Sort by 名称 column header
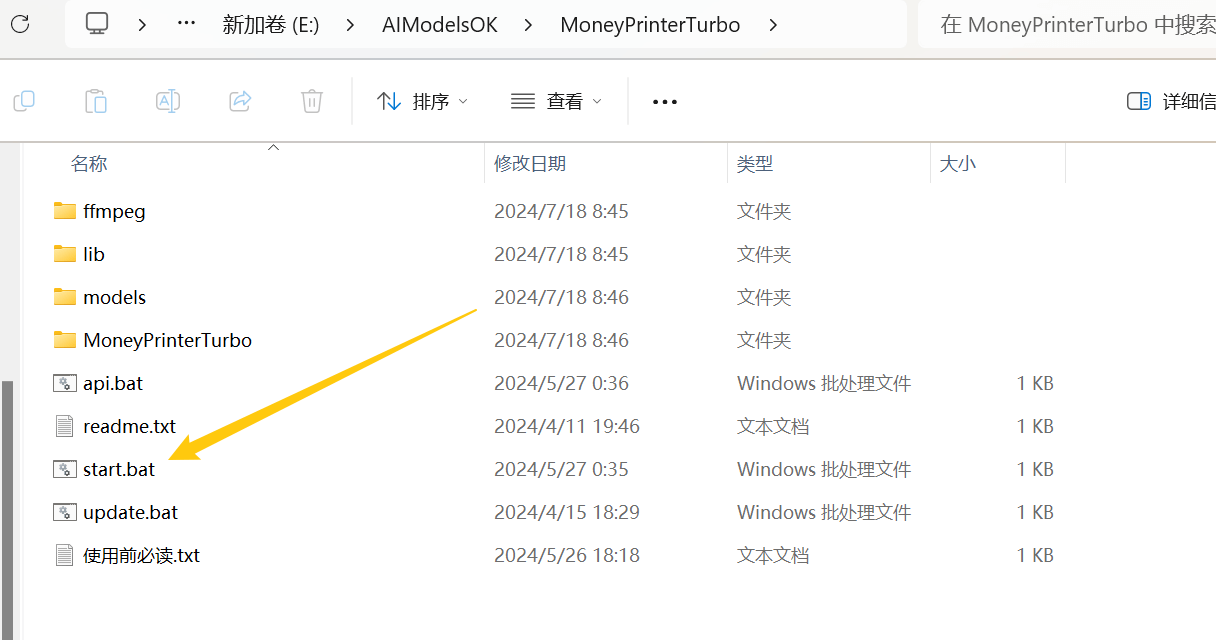Screen dimensions: 1216x640 (x=89, y=164)
